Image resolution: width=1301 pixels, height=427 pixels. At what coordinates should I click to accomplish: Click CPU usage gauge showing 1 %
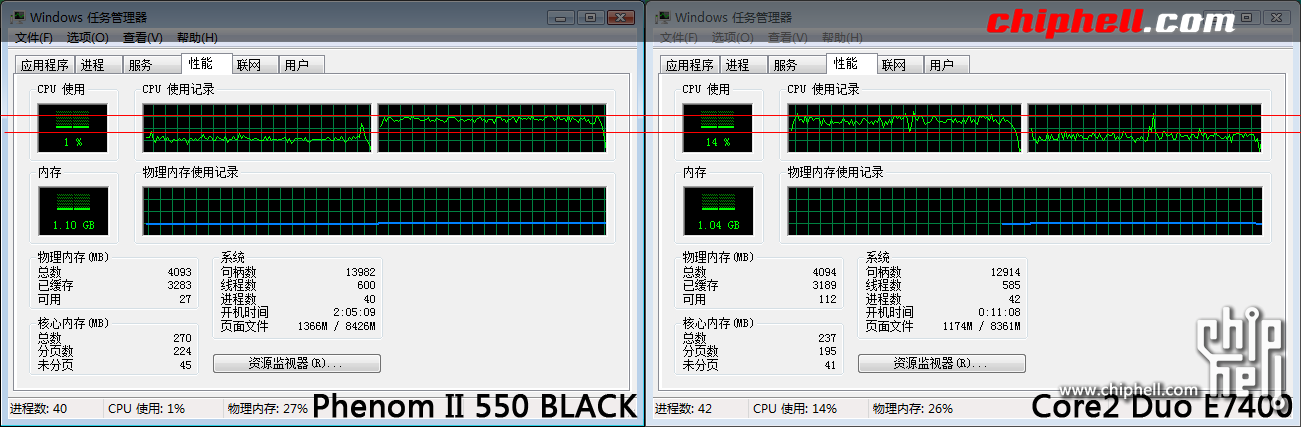tap(73, 127)
